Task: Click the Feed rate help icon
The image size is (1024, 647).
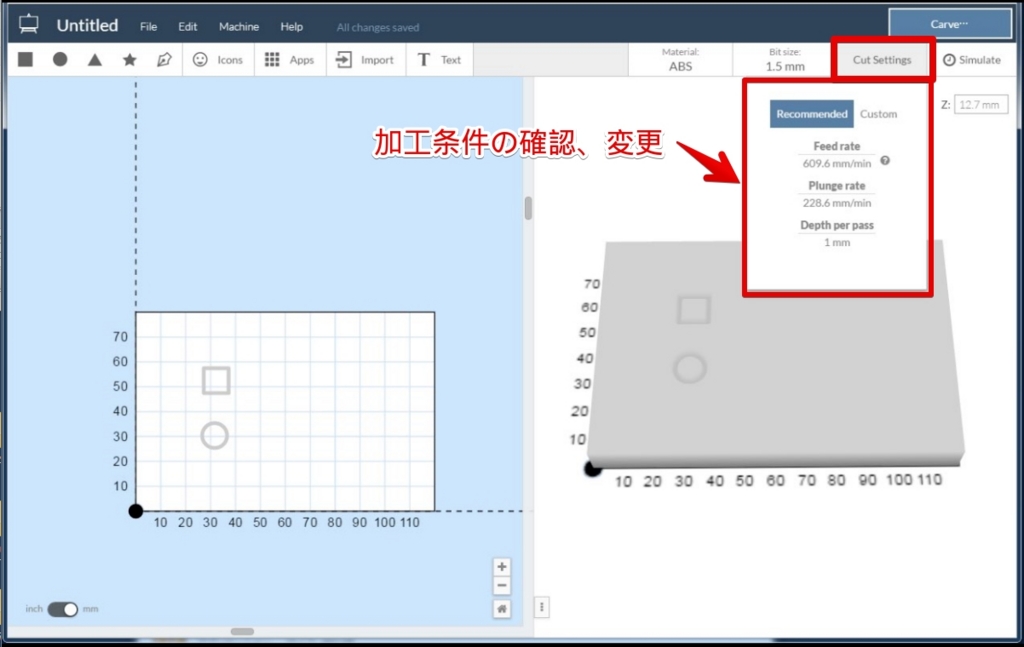Action: tap(885, 161)
